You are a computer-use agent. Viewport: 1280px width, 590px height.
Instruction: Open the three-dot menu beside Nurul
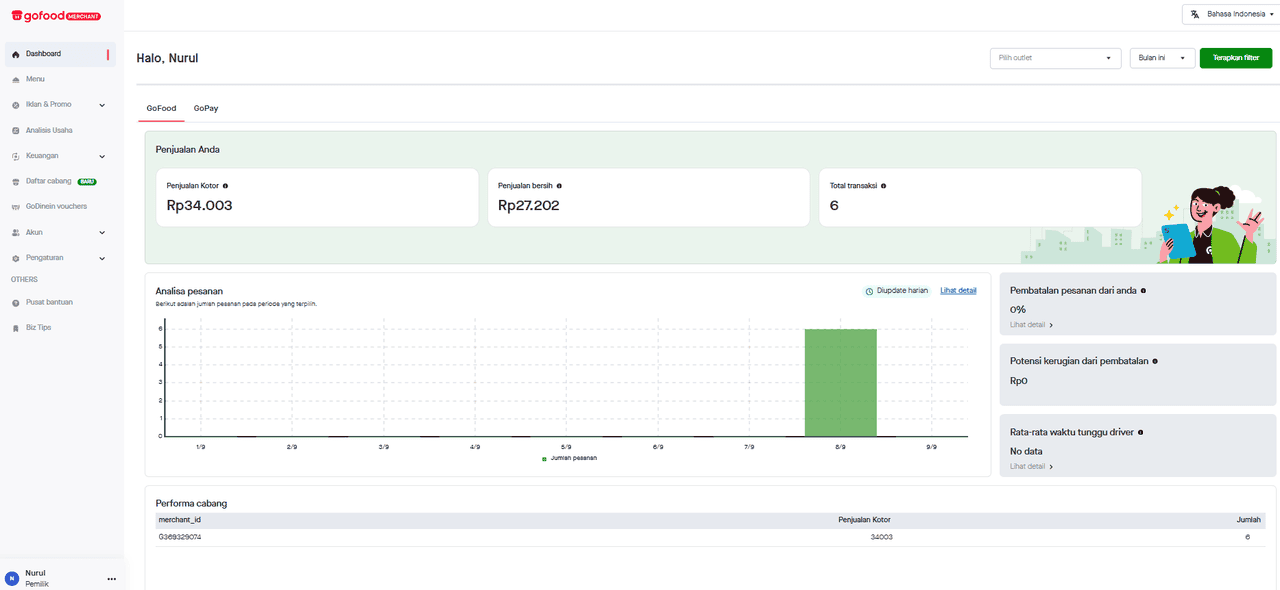pos(112,579)
